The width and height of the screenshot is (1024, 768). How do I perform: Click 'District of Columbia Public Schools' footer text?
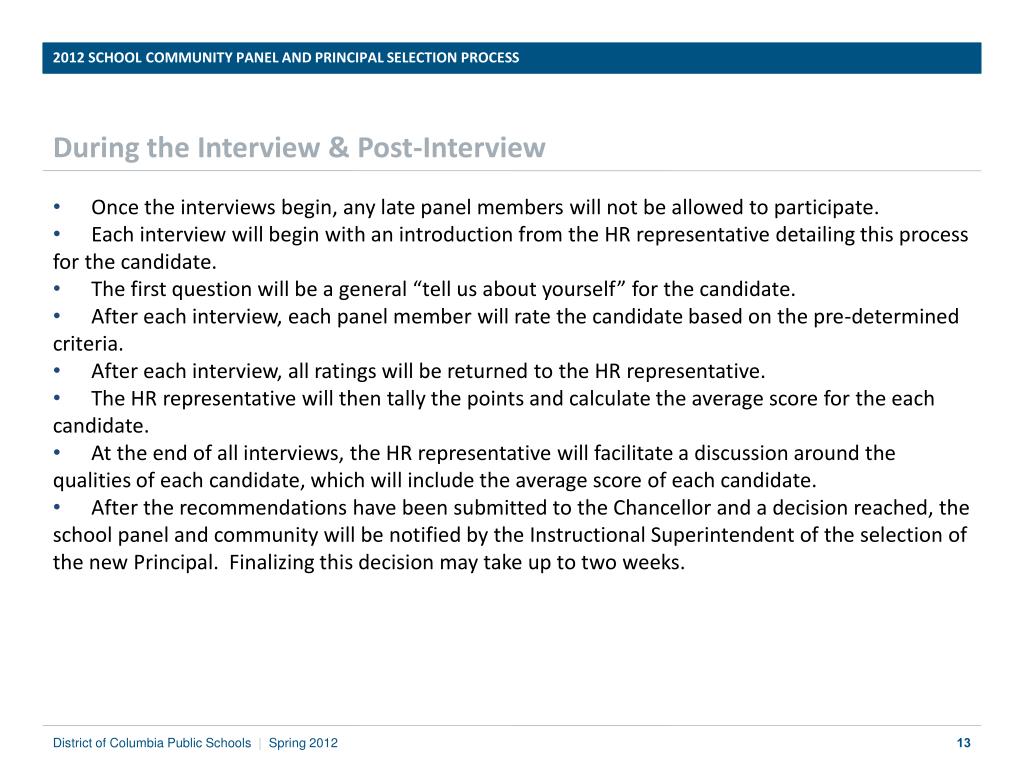click(152, 743)
